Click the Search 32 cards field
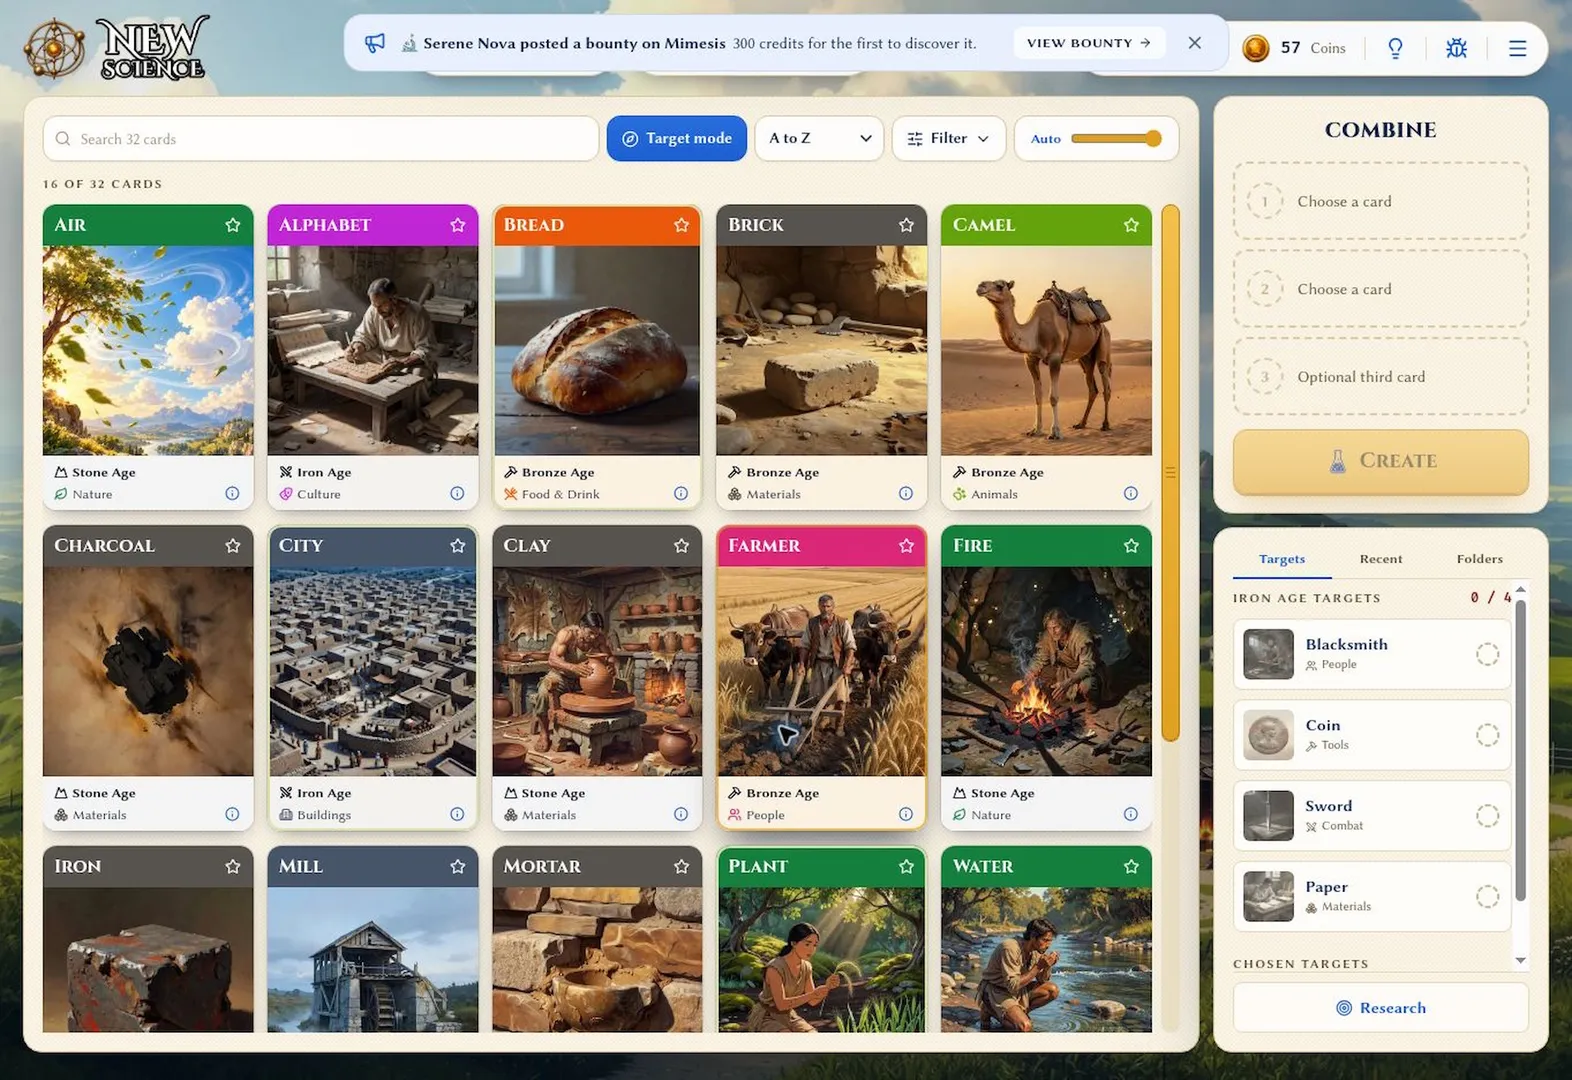 tap(321, 139)
